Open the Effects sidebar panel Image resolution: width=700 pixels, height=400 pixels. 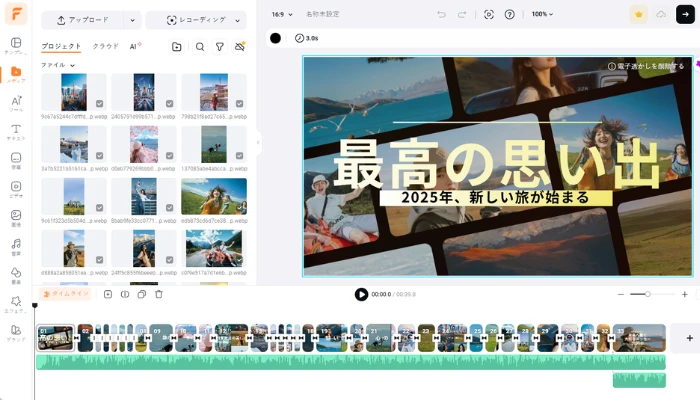coord(16,304)
